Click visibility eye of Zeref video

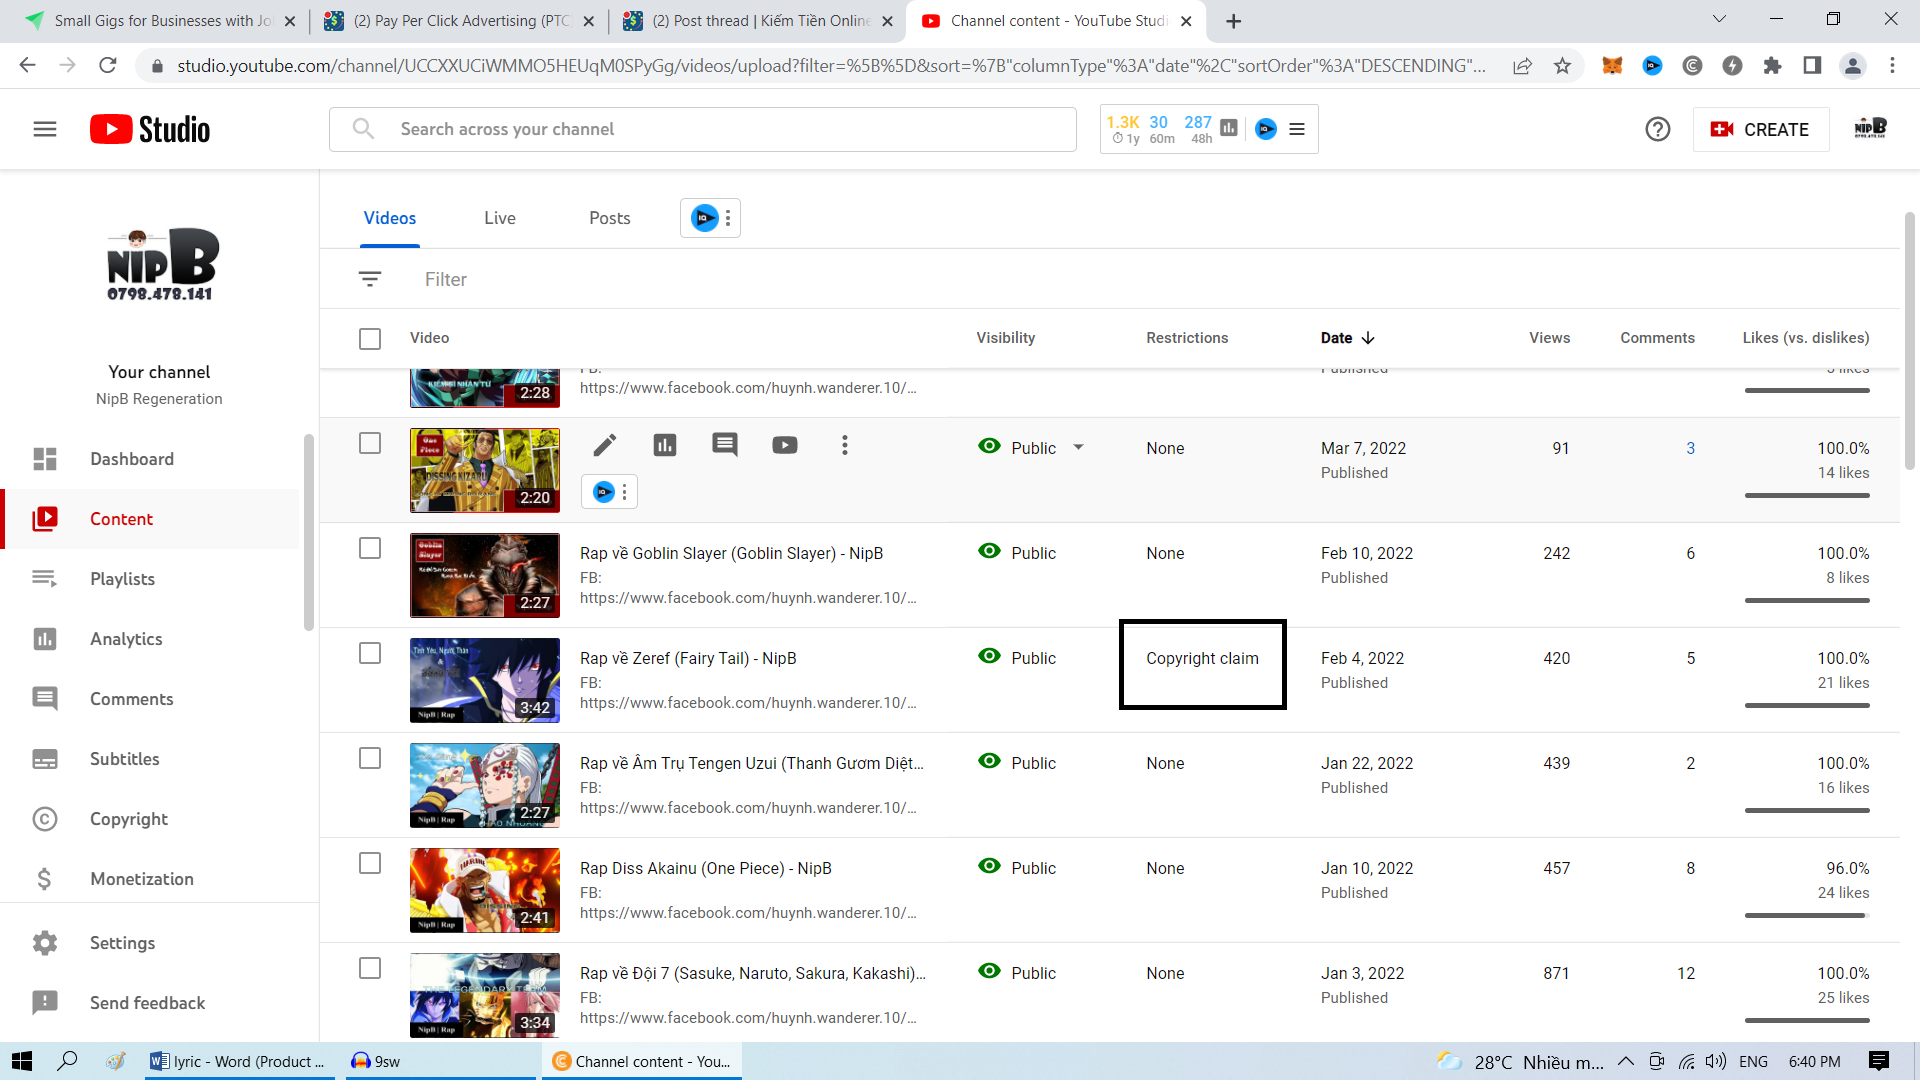pos(989,656)
